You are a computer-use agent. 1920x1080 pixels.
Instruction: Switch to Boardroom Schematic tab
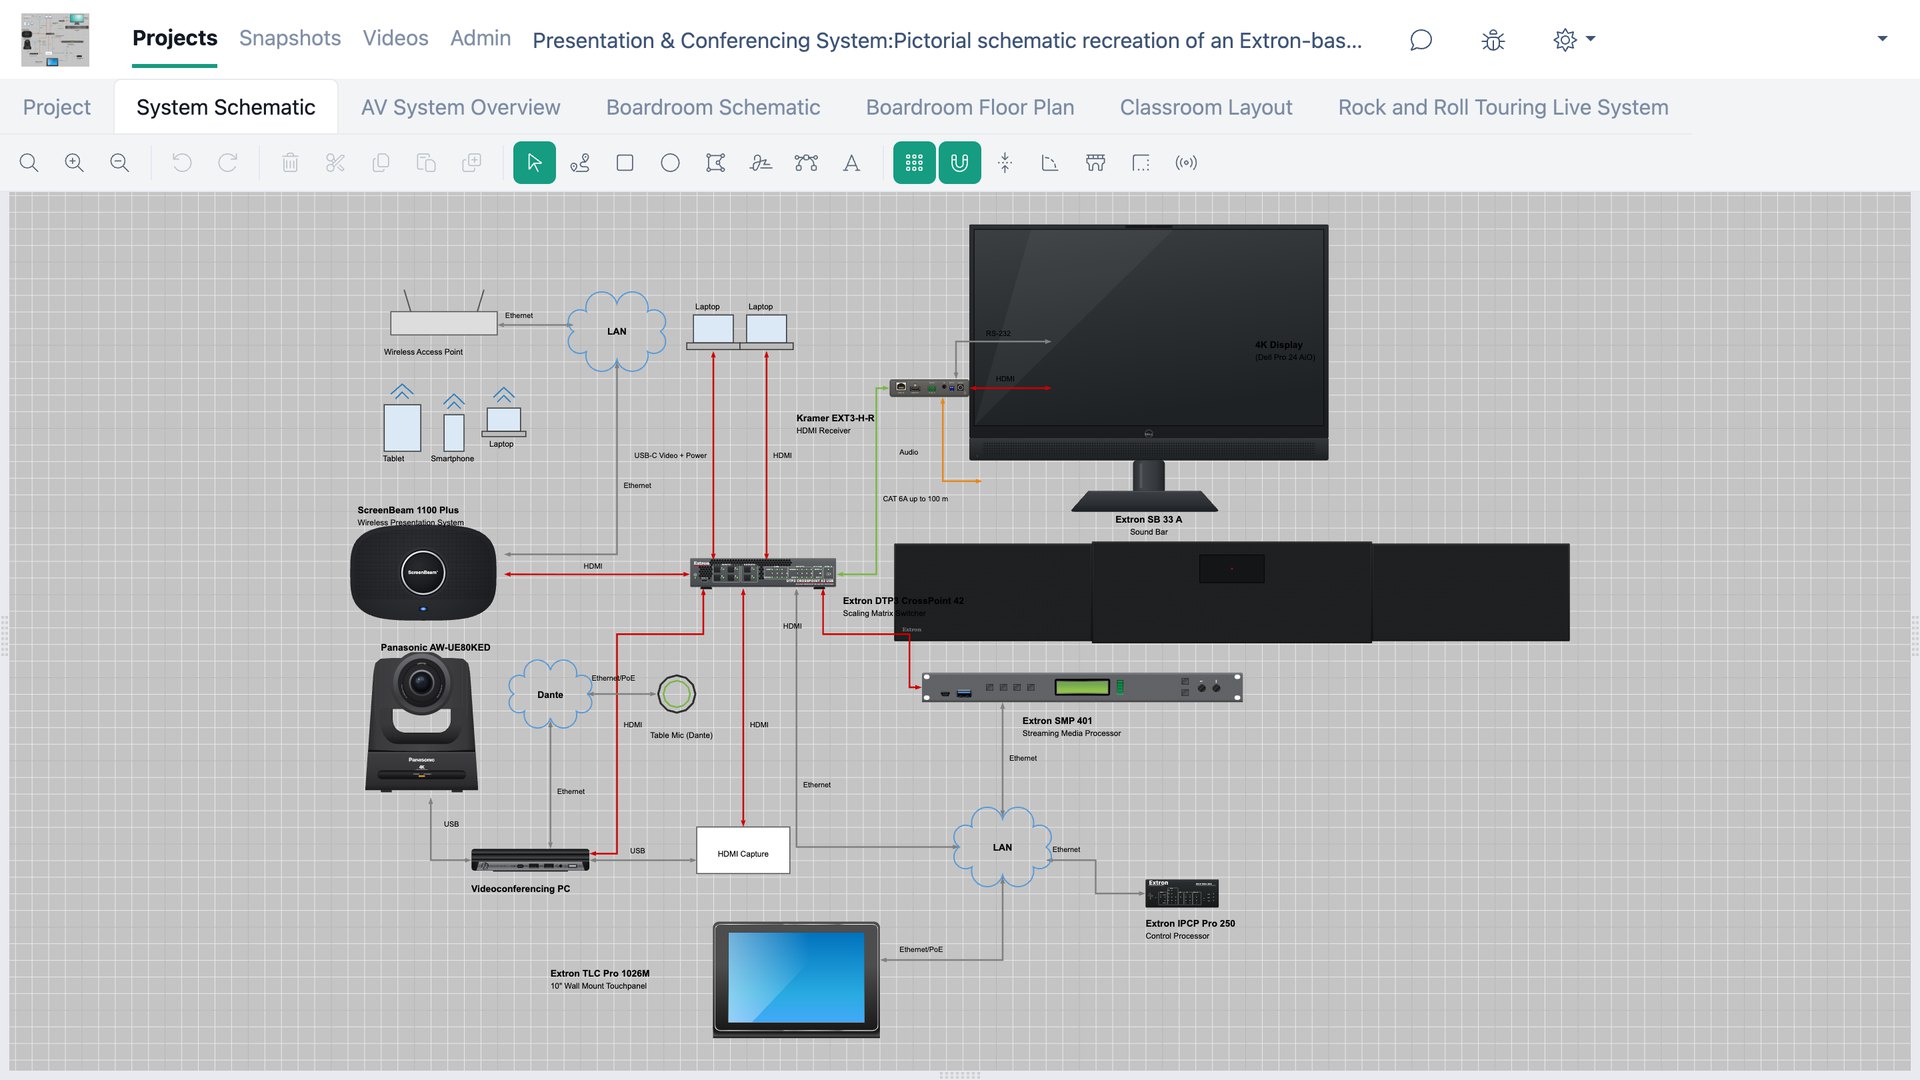pyautogui.click(x=713, y=107)
